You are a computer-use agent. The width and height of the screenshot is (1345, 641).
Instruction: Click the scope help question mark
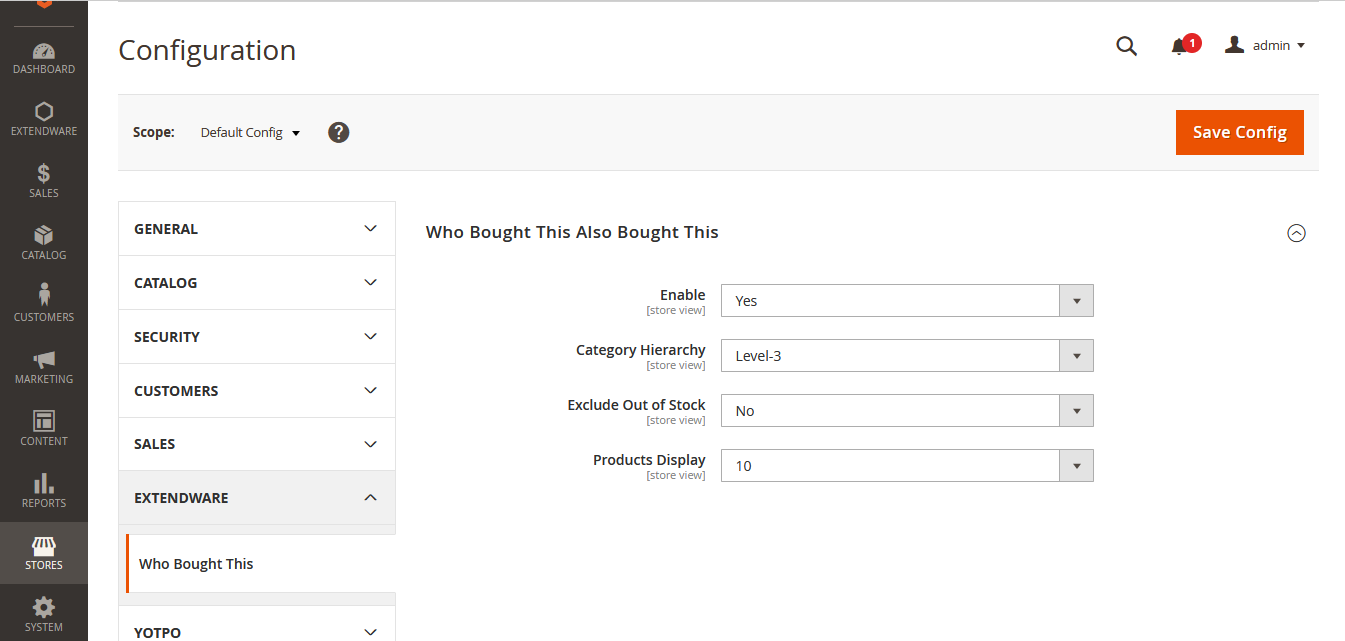click(x=339, y=132)
